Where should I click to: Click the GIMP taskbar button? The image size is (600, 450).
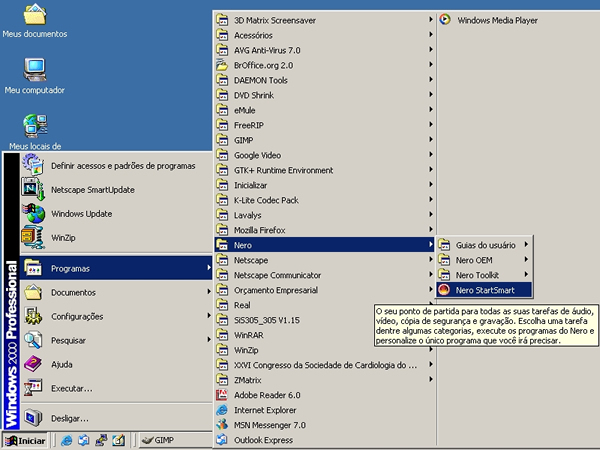click(x=175, y=440)
